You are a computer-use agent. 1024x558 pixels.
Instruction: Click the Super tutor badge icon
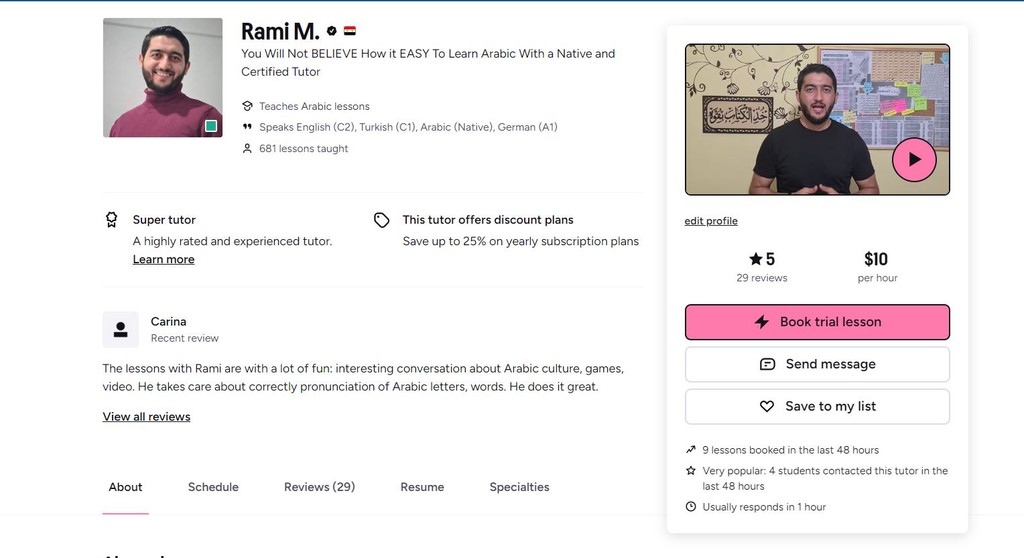coord(112,220)
